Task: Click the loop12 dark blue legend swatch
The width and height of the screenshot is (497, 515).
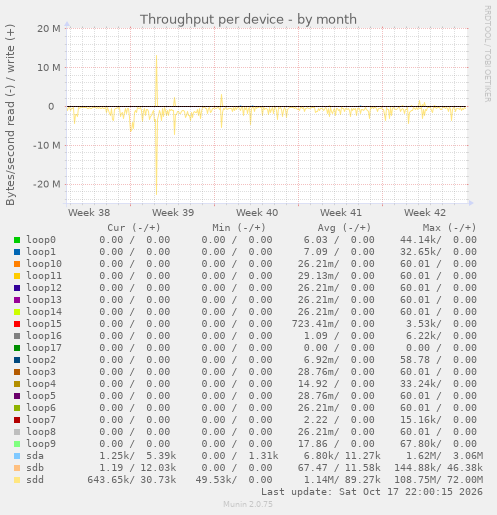Action: [x=17, y=288]
